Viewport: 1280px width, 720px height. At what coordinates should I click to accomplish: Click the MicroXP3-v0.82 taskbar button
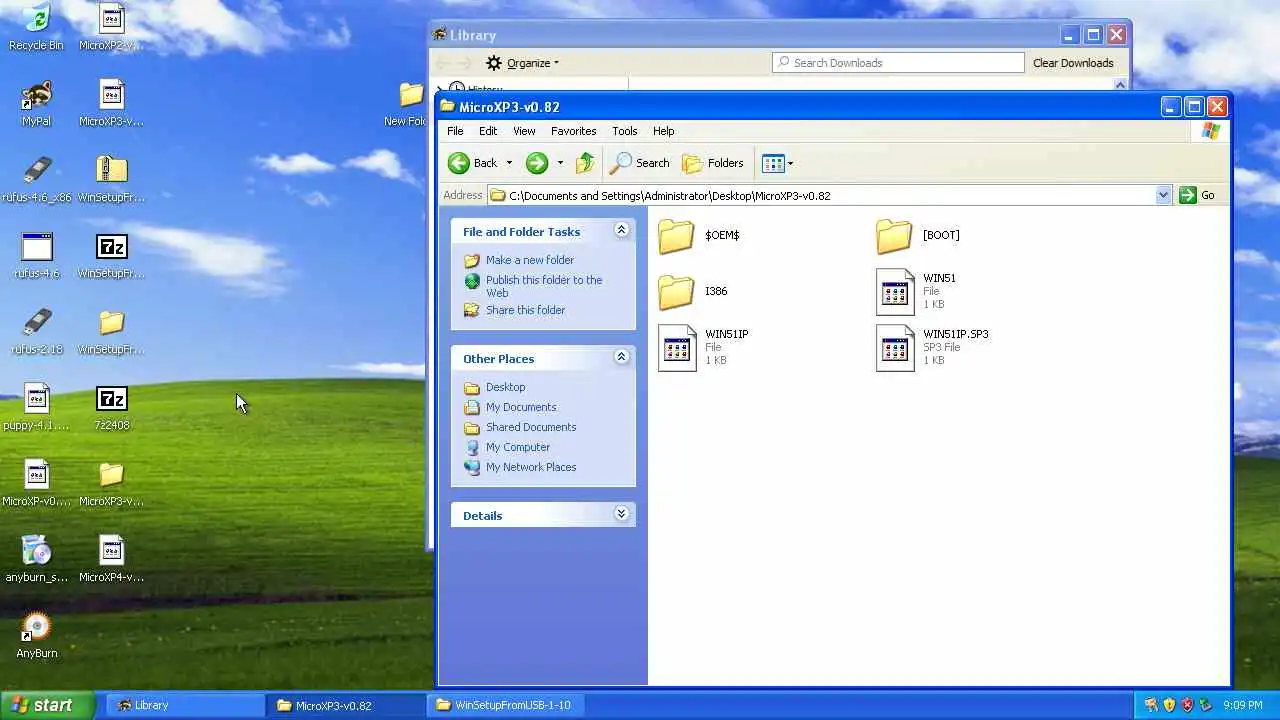pos(348,705)
